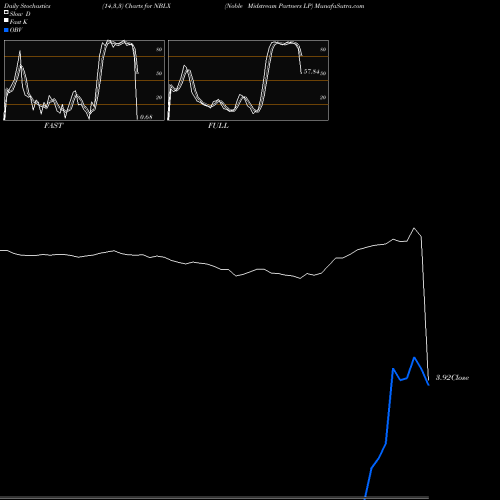
Task: Click the 'Fast K' legend text
Action: (19, 22)
